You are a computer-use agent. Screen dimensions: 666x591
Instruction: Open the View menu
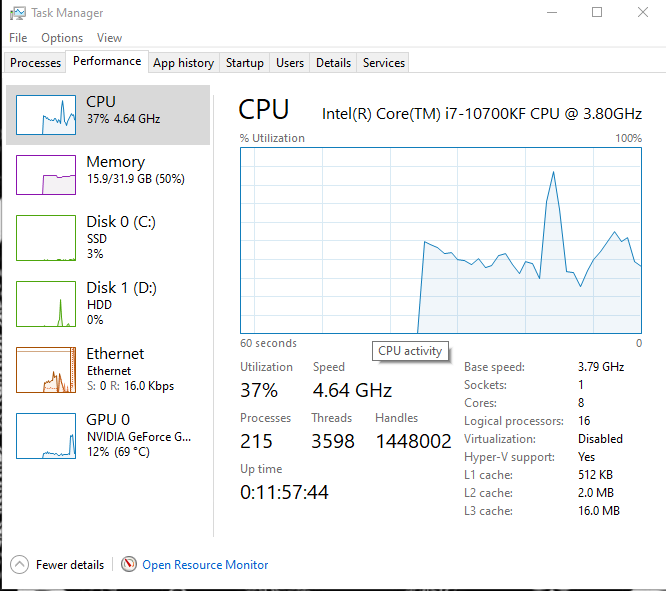(x=110, y=38)
